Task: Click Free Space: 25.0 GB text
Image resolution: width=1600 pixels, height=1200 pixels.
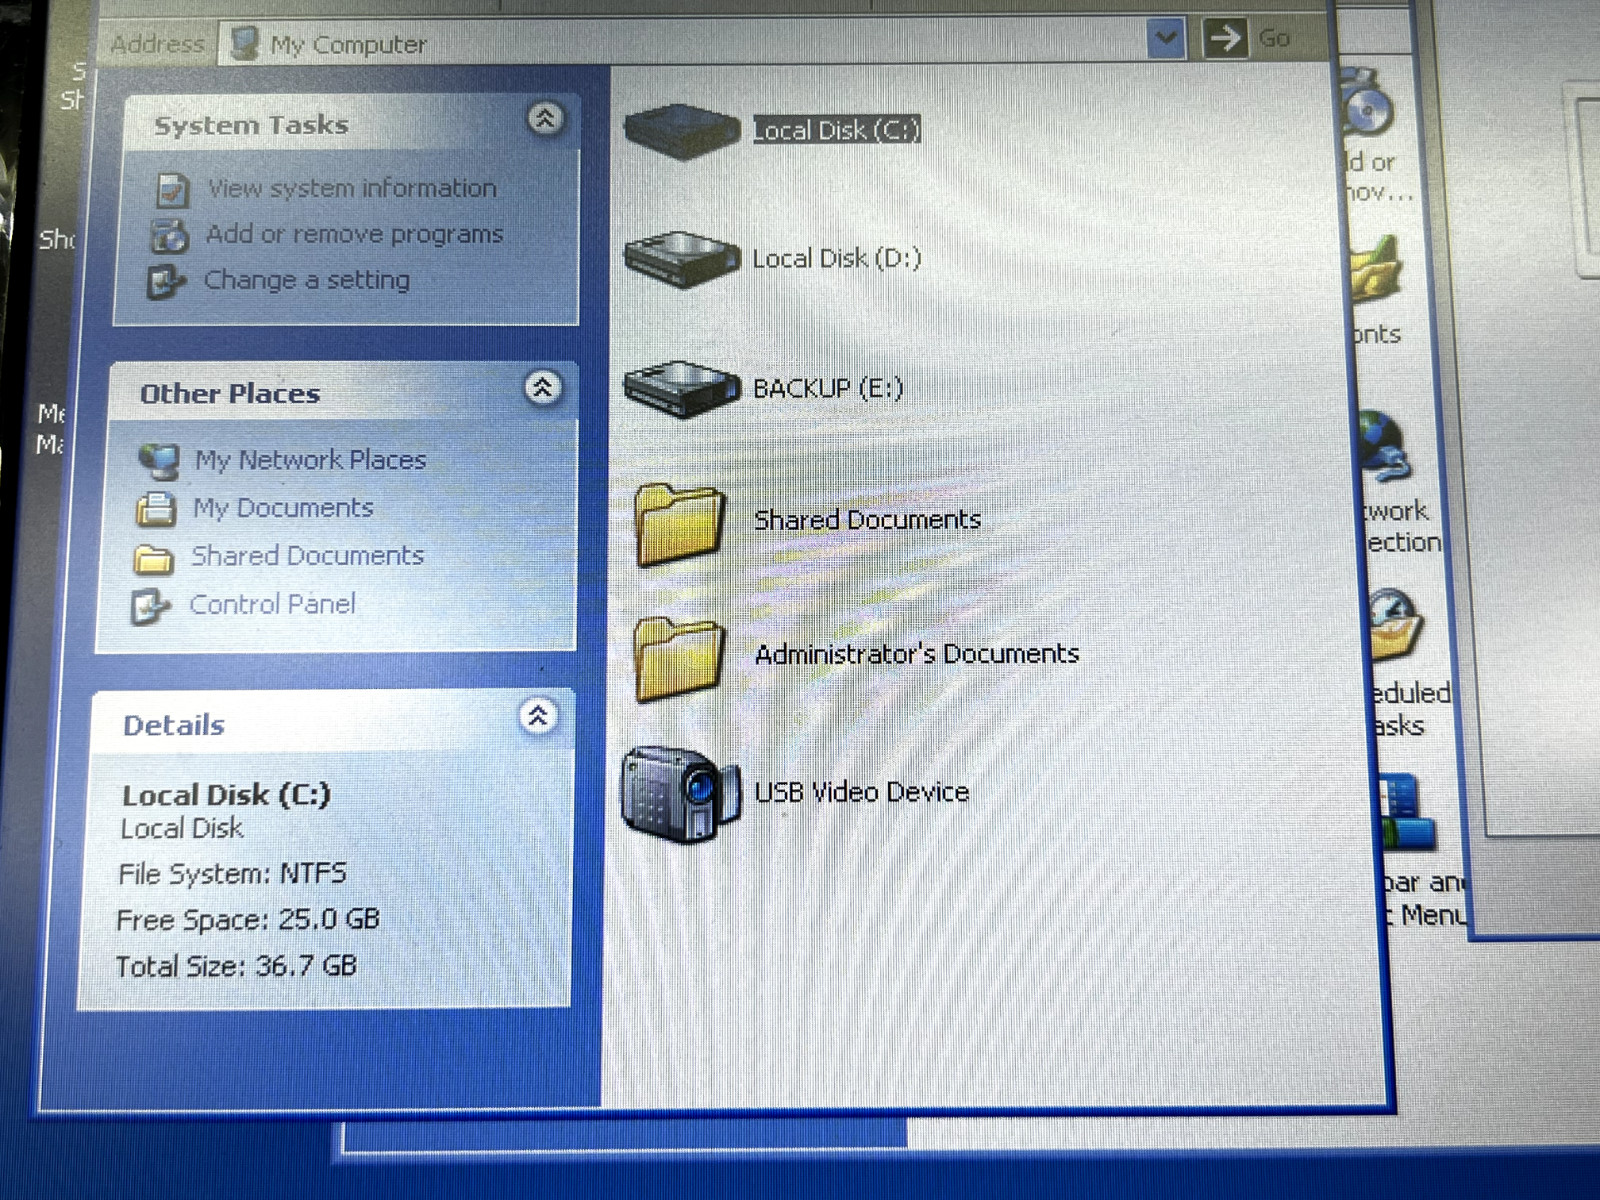Action: (248, 920)
